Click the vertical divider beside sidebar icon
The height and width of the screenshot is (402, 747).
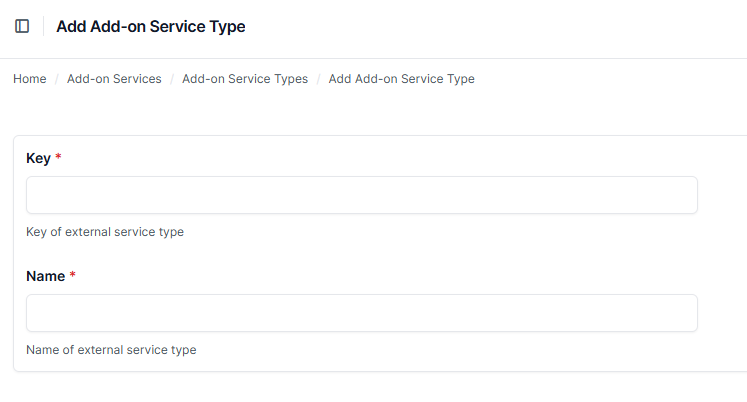tap(43, 27)
